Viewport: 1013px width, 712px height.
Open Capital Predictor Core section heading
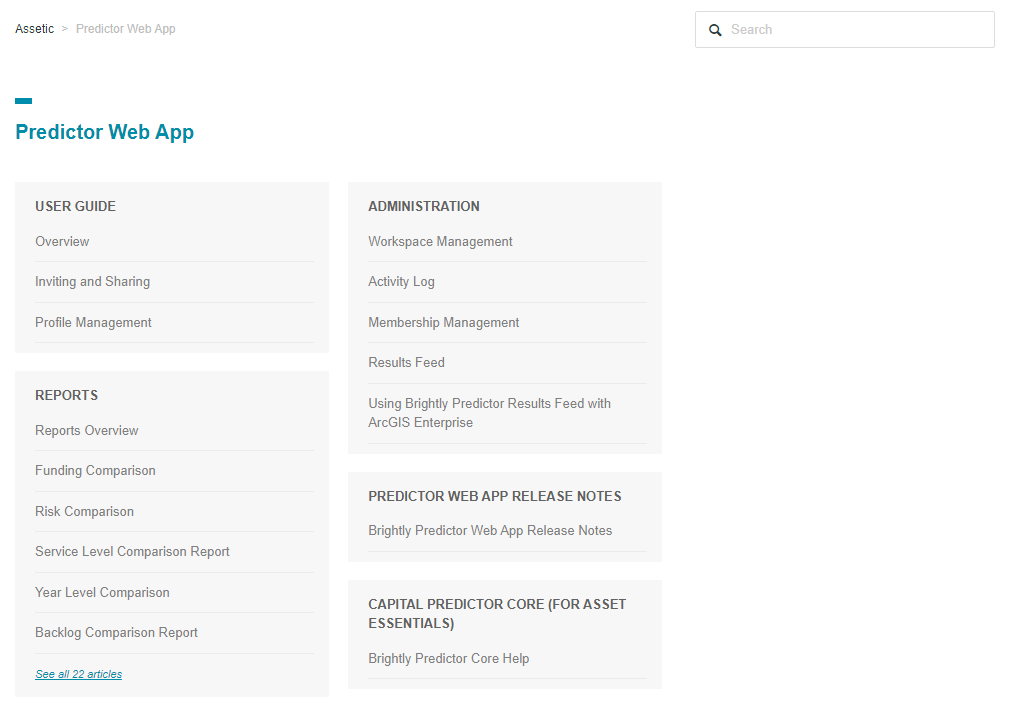(x=497, y=614)
